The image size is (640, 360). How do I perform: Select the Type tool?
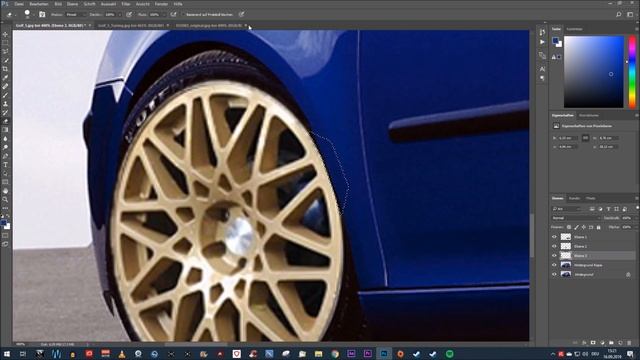5,164
